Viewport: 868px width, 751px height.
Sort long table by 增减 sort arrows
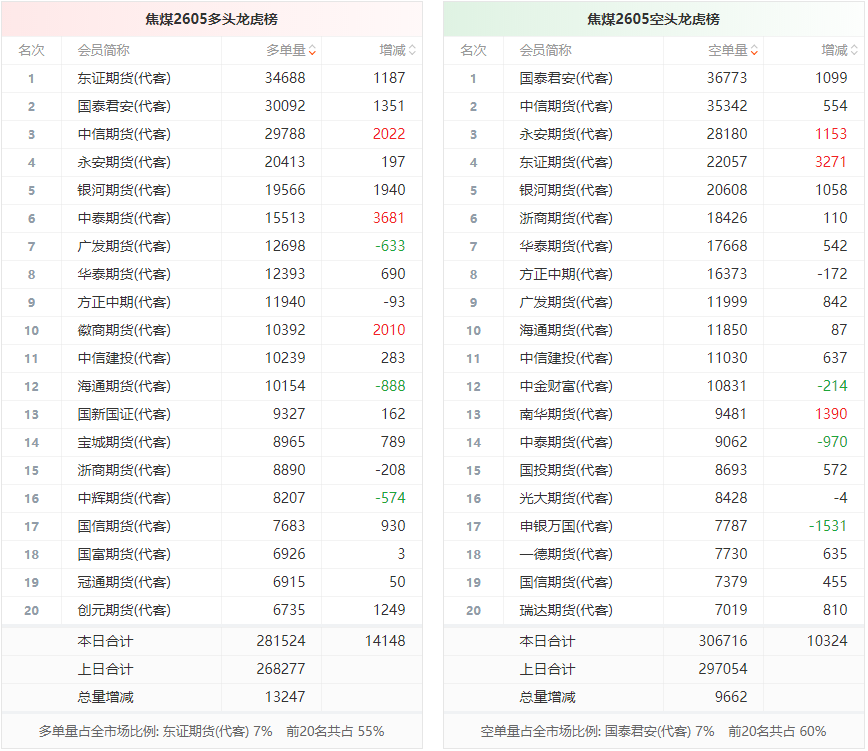pyautogui.click(x=412, y=50)
